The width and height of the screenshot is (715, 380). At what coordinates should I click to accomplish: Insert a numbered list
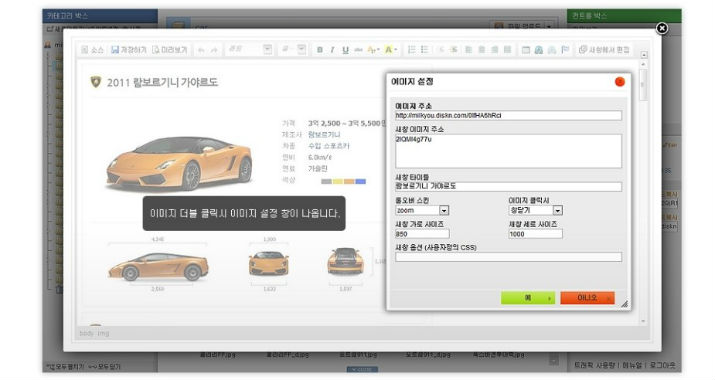(411, 50)
